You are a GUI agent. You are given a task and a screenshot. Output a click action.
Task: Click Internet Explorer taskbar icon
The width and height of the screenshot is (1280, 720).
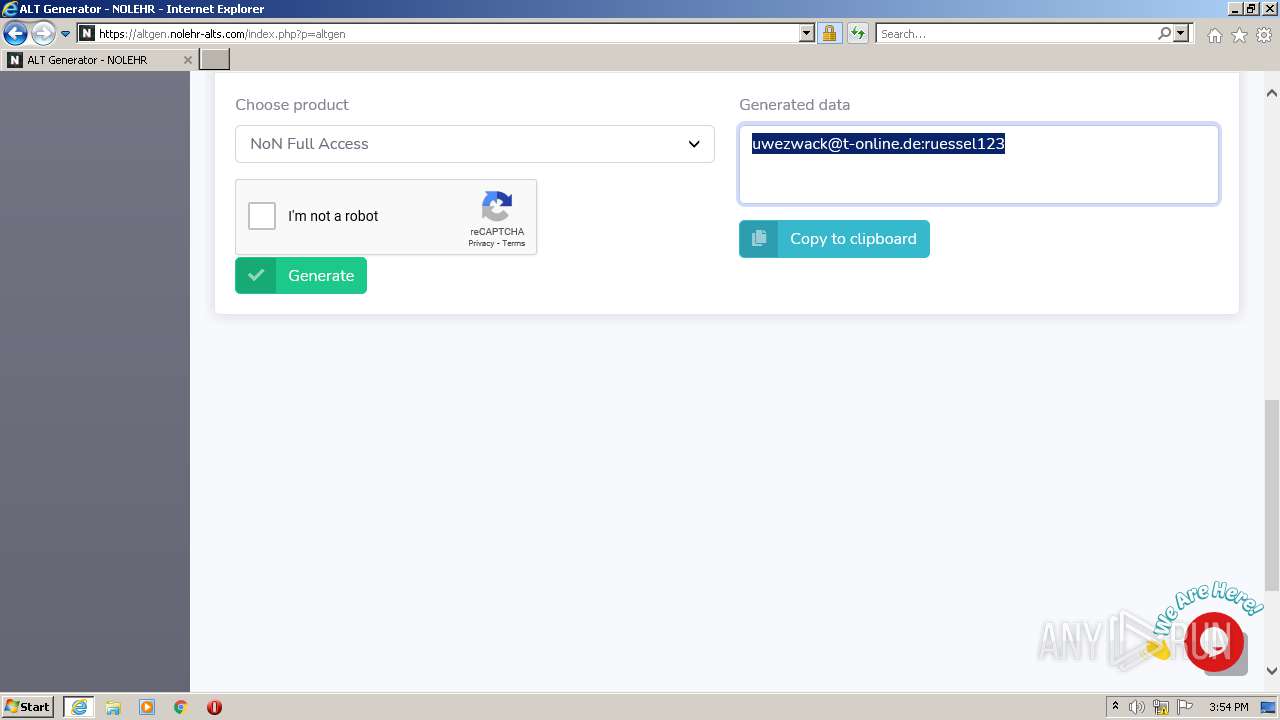click(x=79, y=707)
